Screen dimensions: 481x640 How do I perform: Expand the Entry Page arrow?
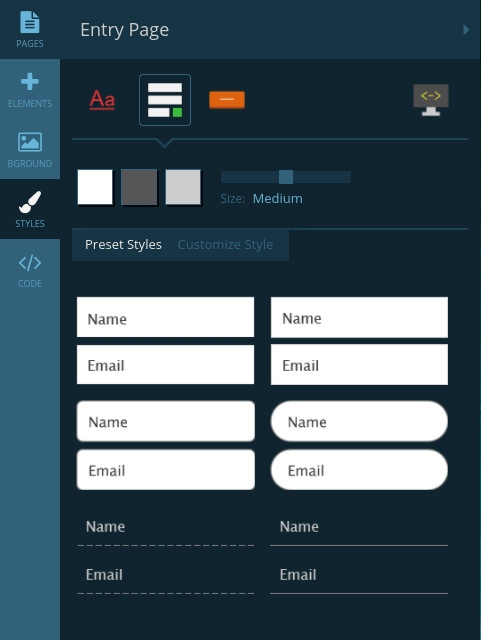coord(466,30)
